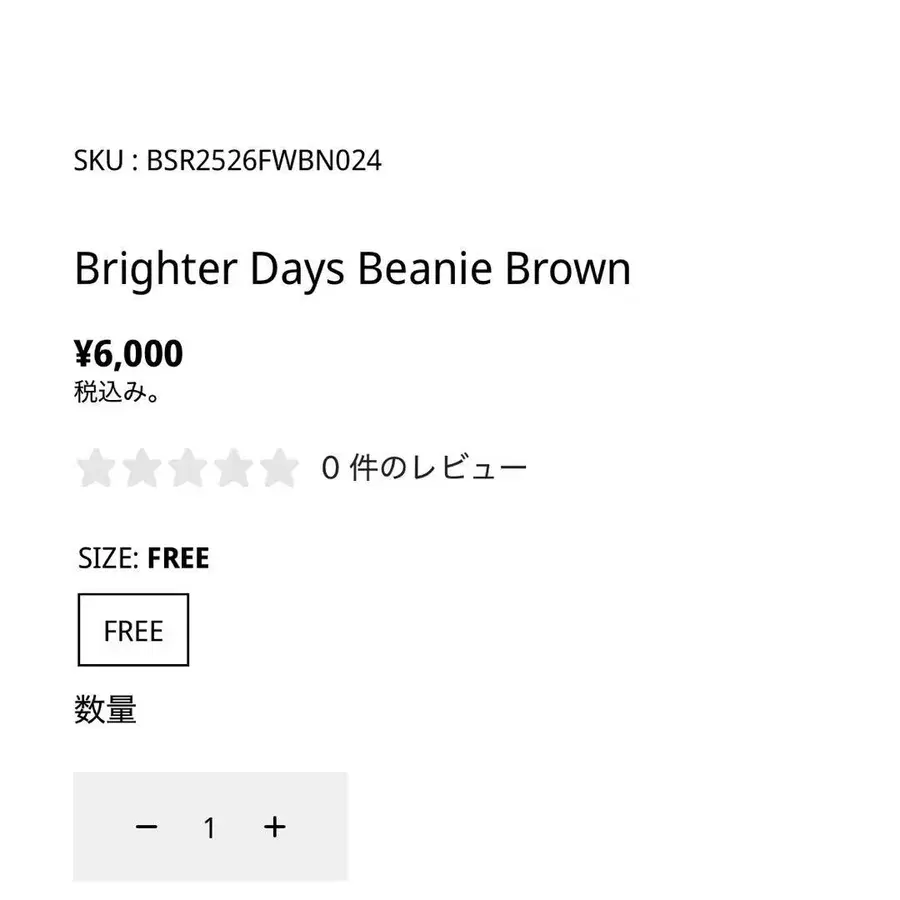The image size is (900, 900).
Task: Rate the product one star
Action: point(97,468)
